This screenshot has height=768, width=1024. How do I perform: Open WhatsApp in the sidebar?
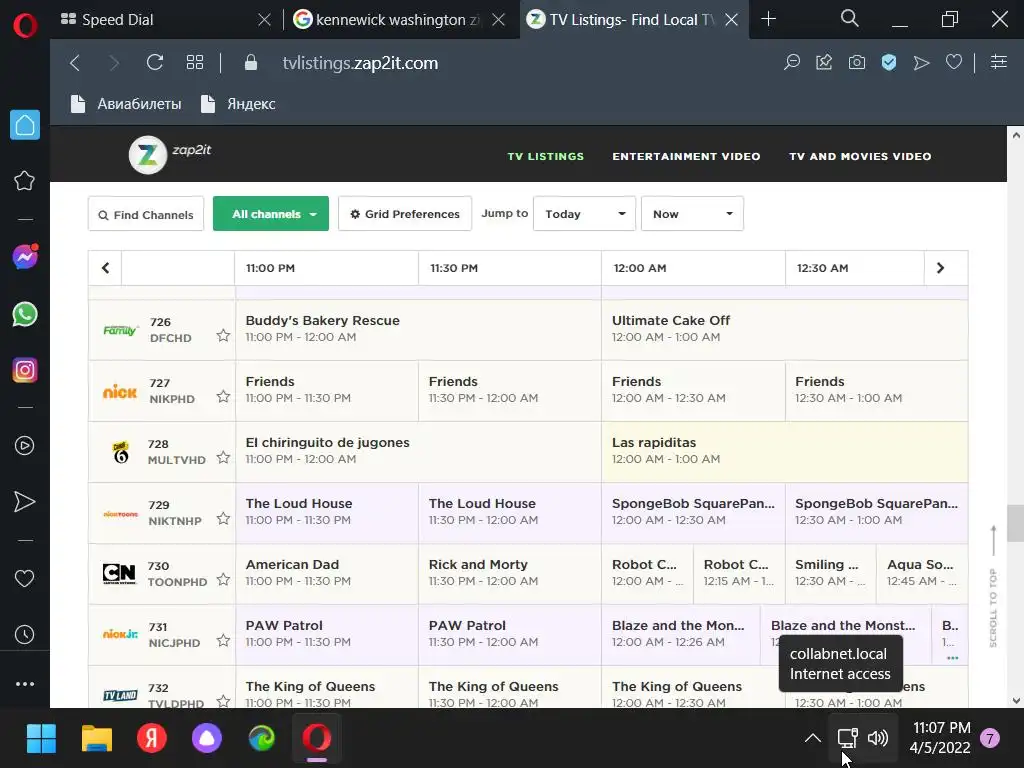25,314
